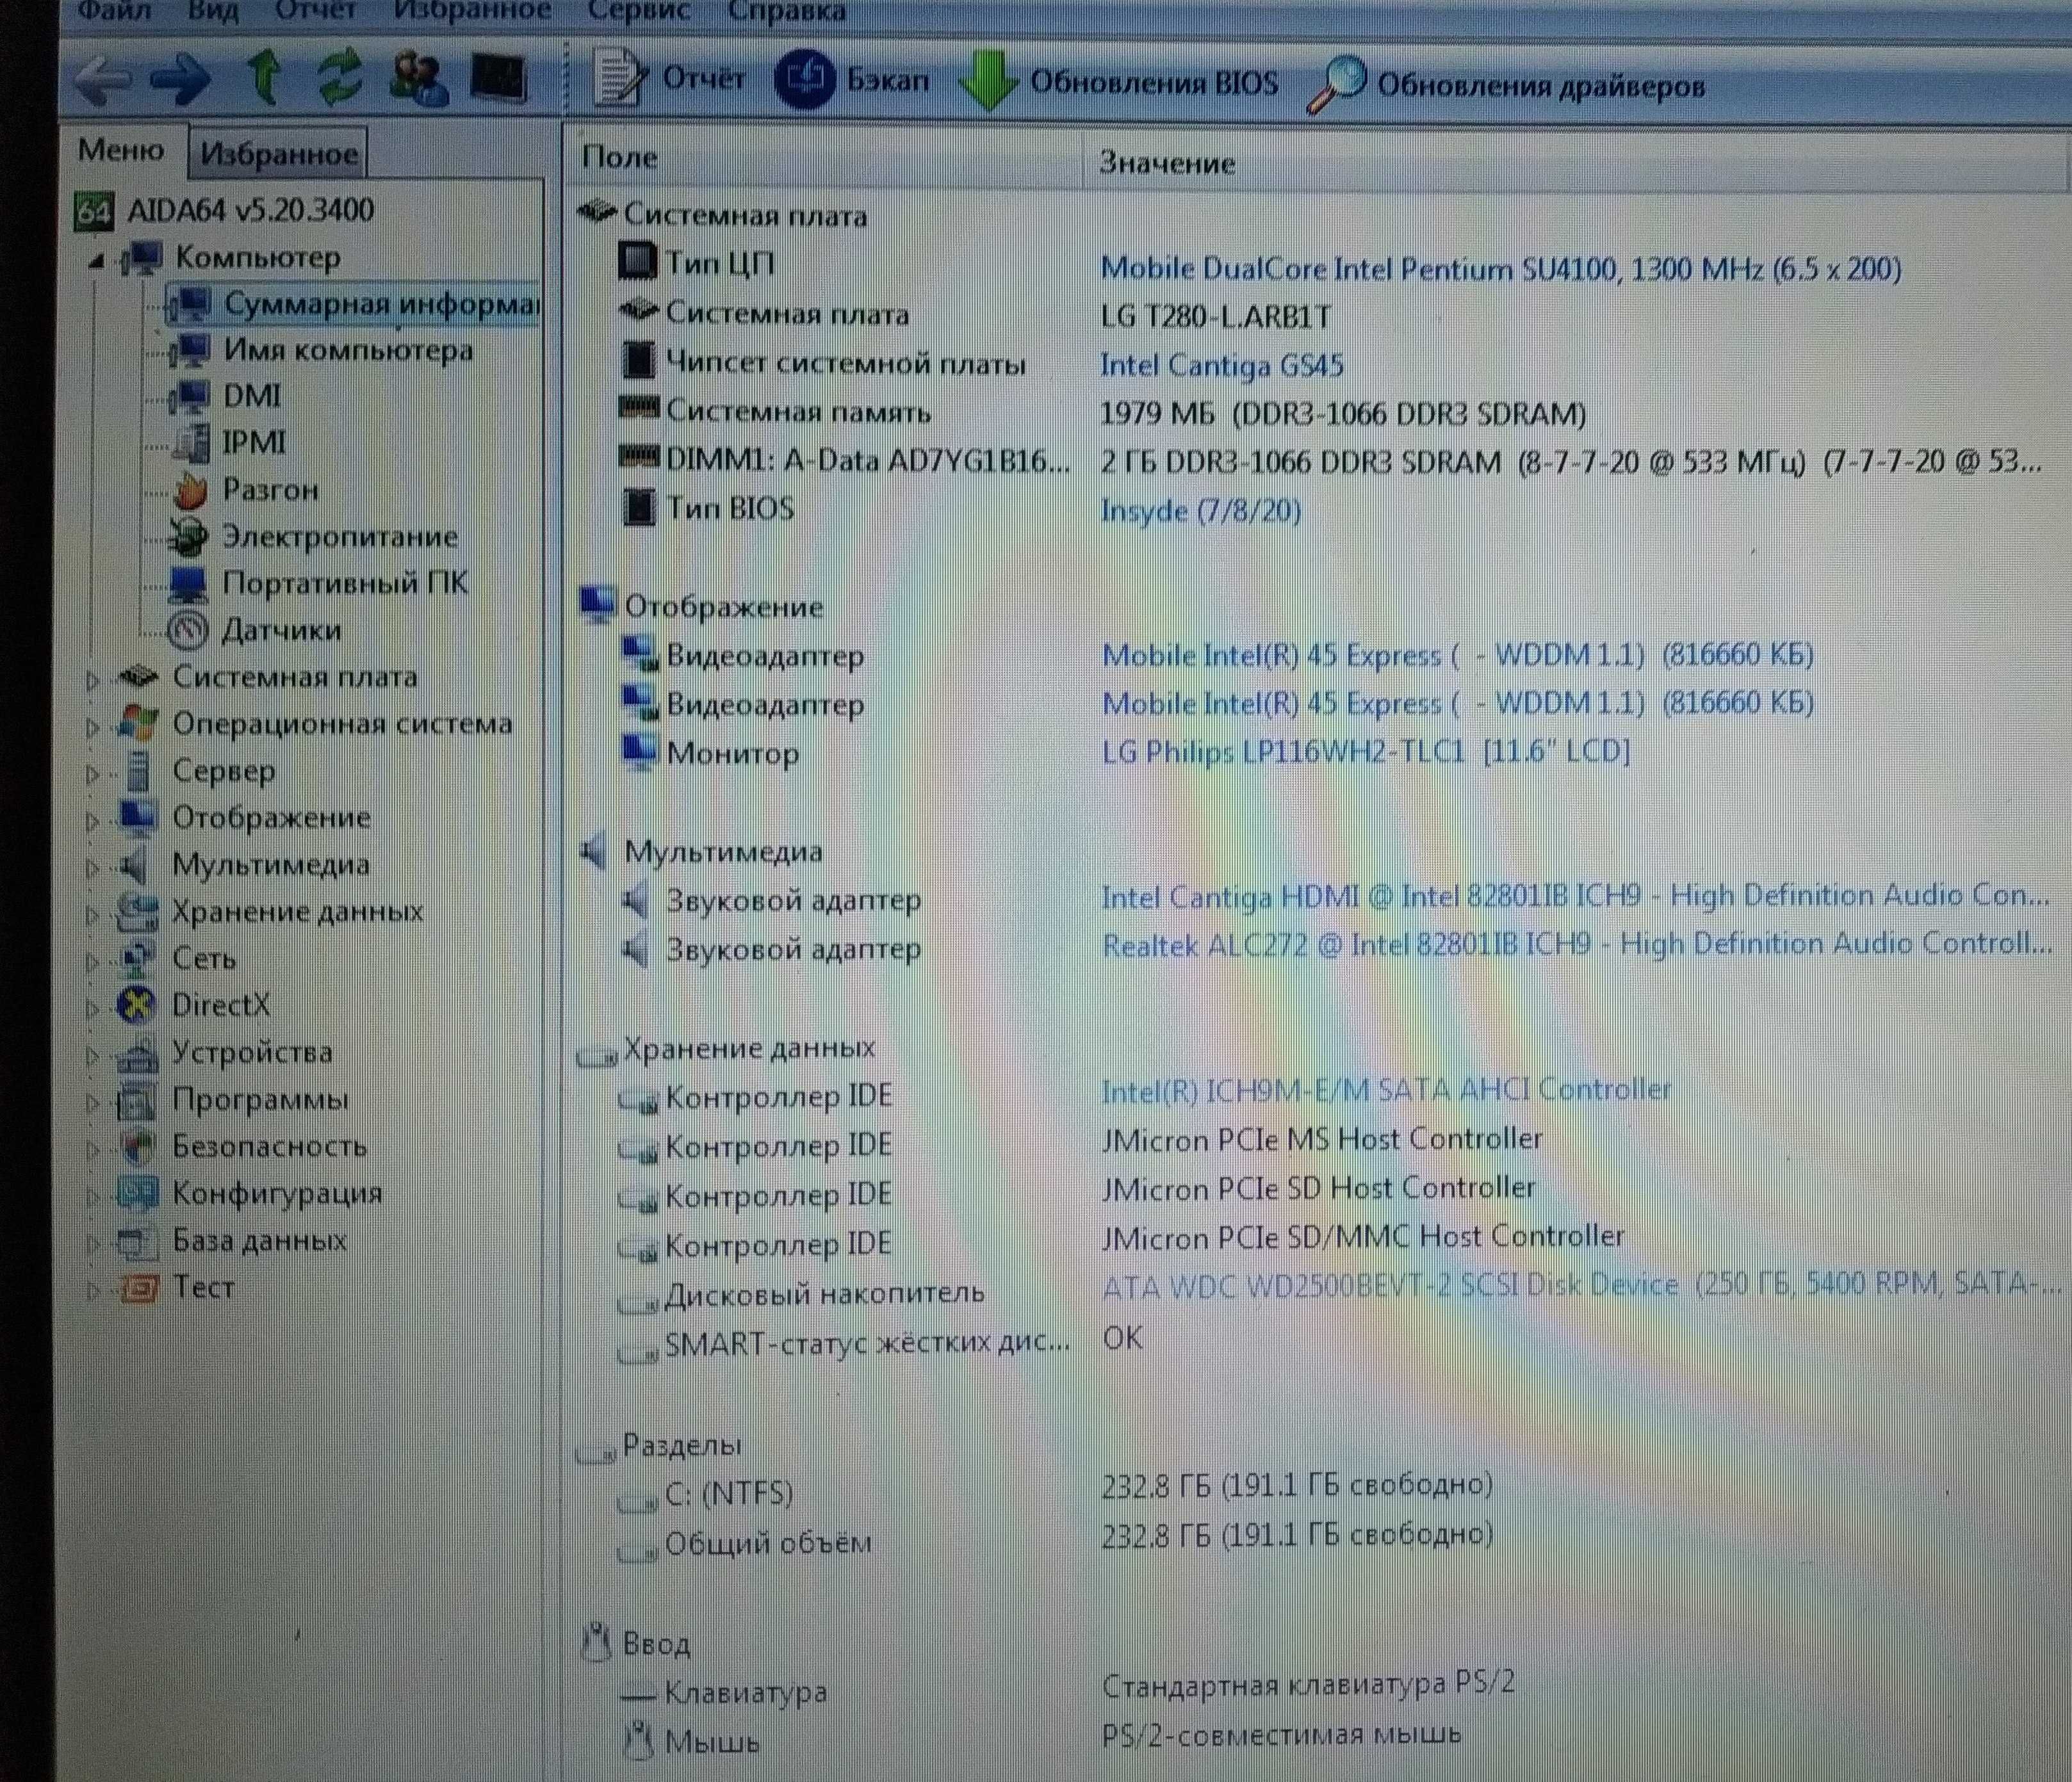Click the Forward navigation arrow

(x=181, y=80)
